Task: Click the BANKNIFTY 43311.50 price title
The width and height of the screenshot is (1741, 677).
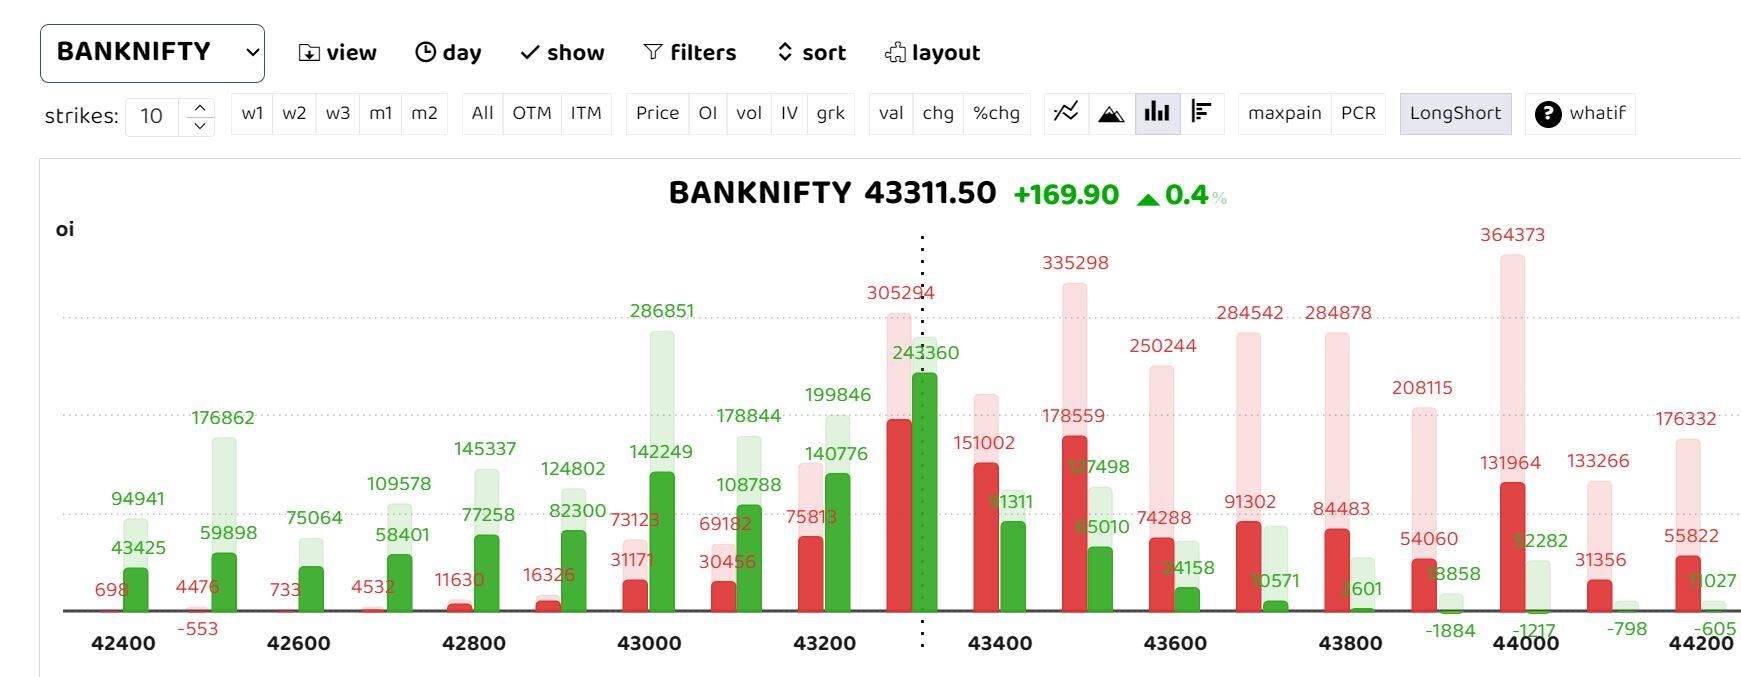Action: click(x=832, y=193)
